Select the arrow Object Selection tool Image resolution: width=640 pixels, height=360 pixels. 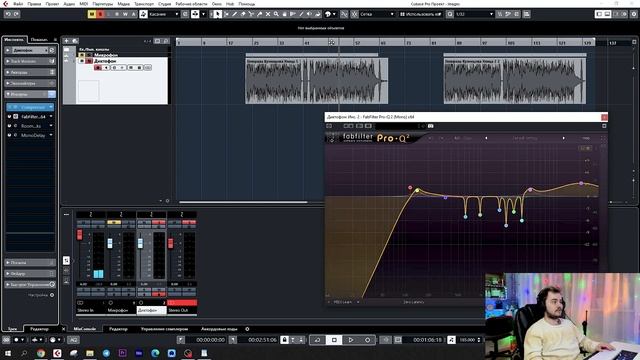pos(218,14)
